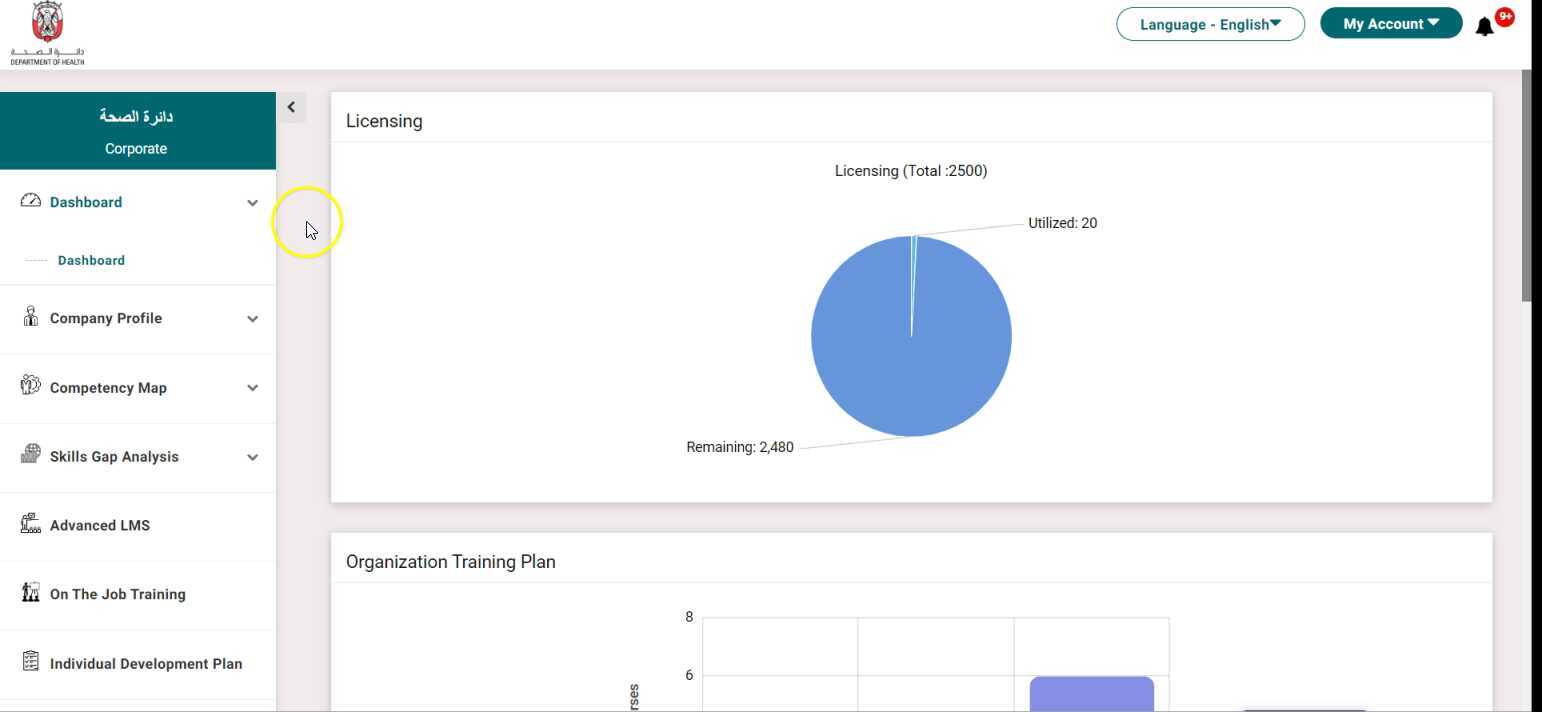The height and width of the screenshot is (712, 1542).
Task: Open the On The Job Training icon
Action: coord(31,593)
